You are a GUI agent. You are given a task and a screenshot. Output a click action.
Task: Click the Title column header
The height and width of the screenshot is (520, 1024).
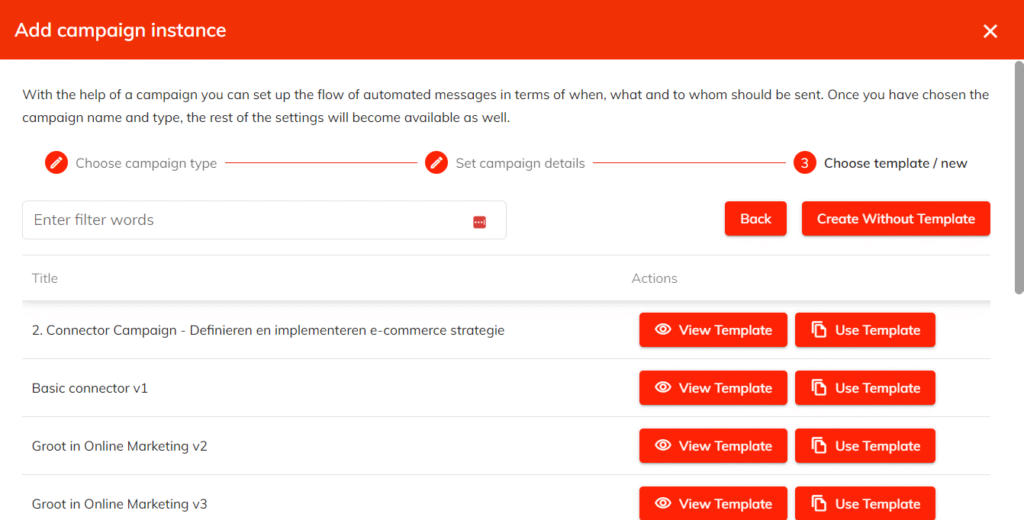tap(45, 278)
